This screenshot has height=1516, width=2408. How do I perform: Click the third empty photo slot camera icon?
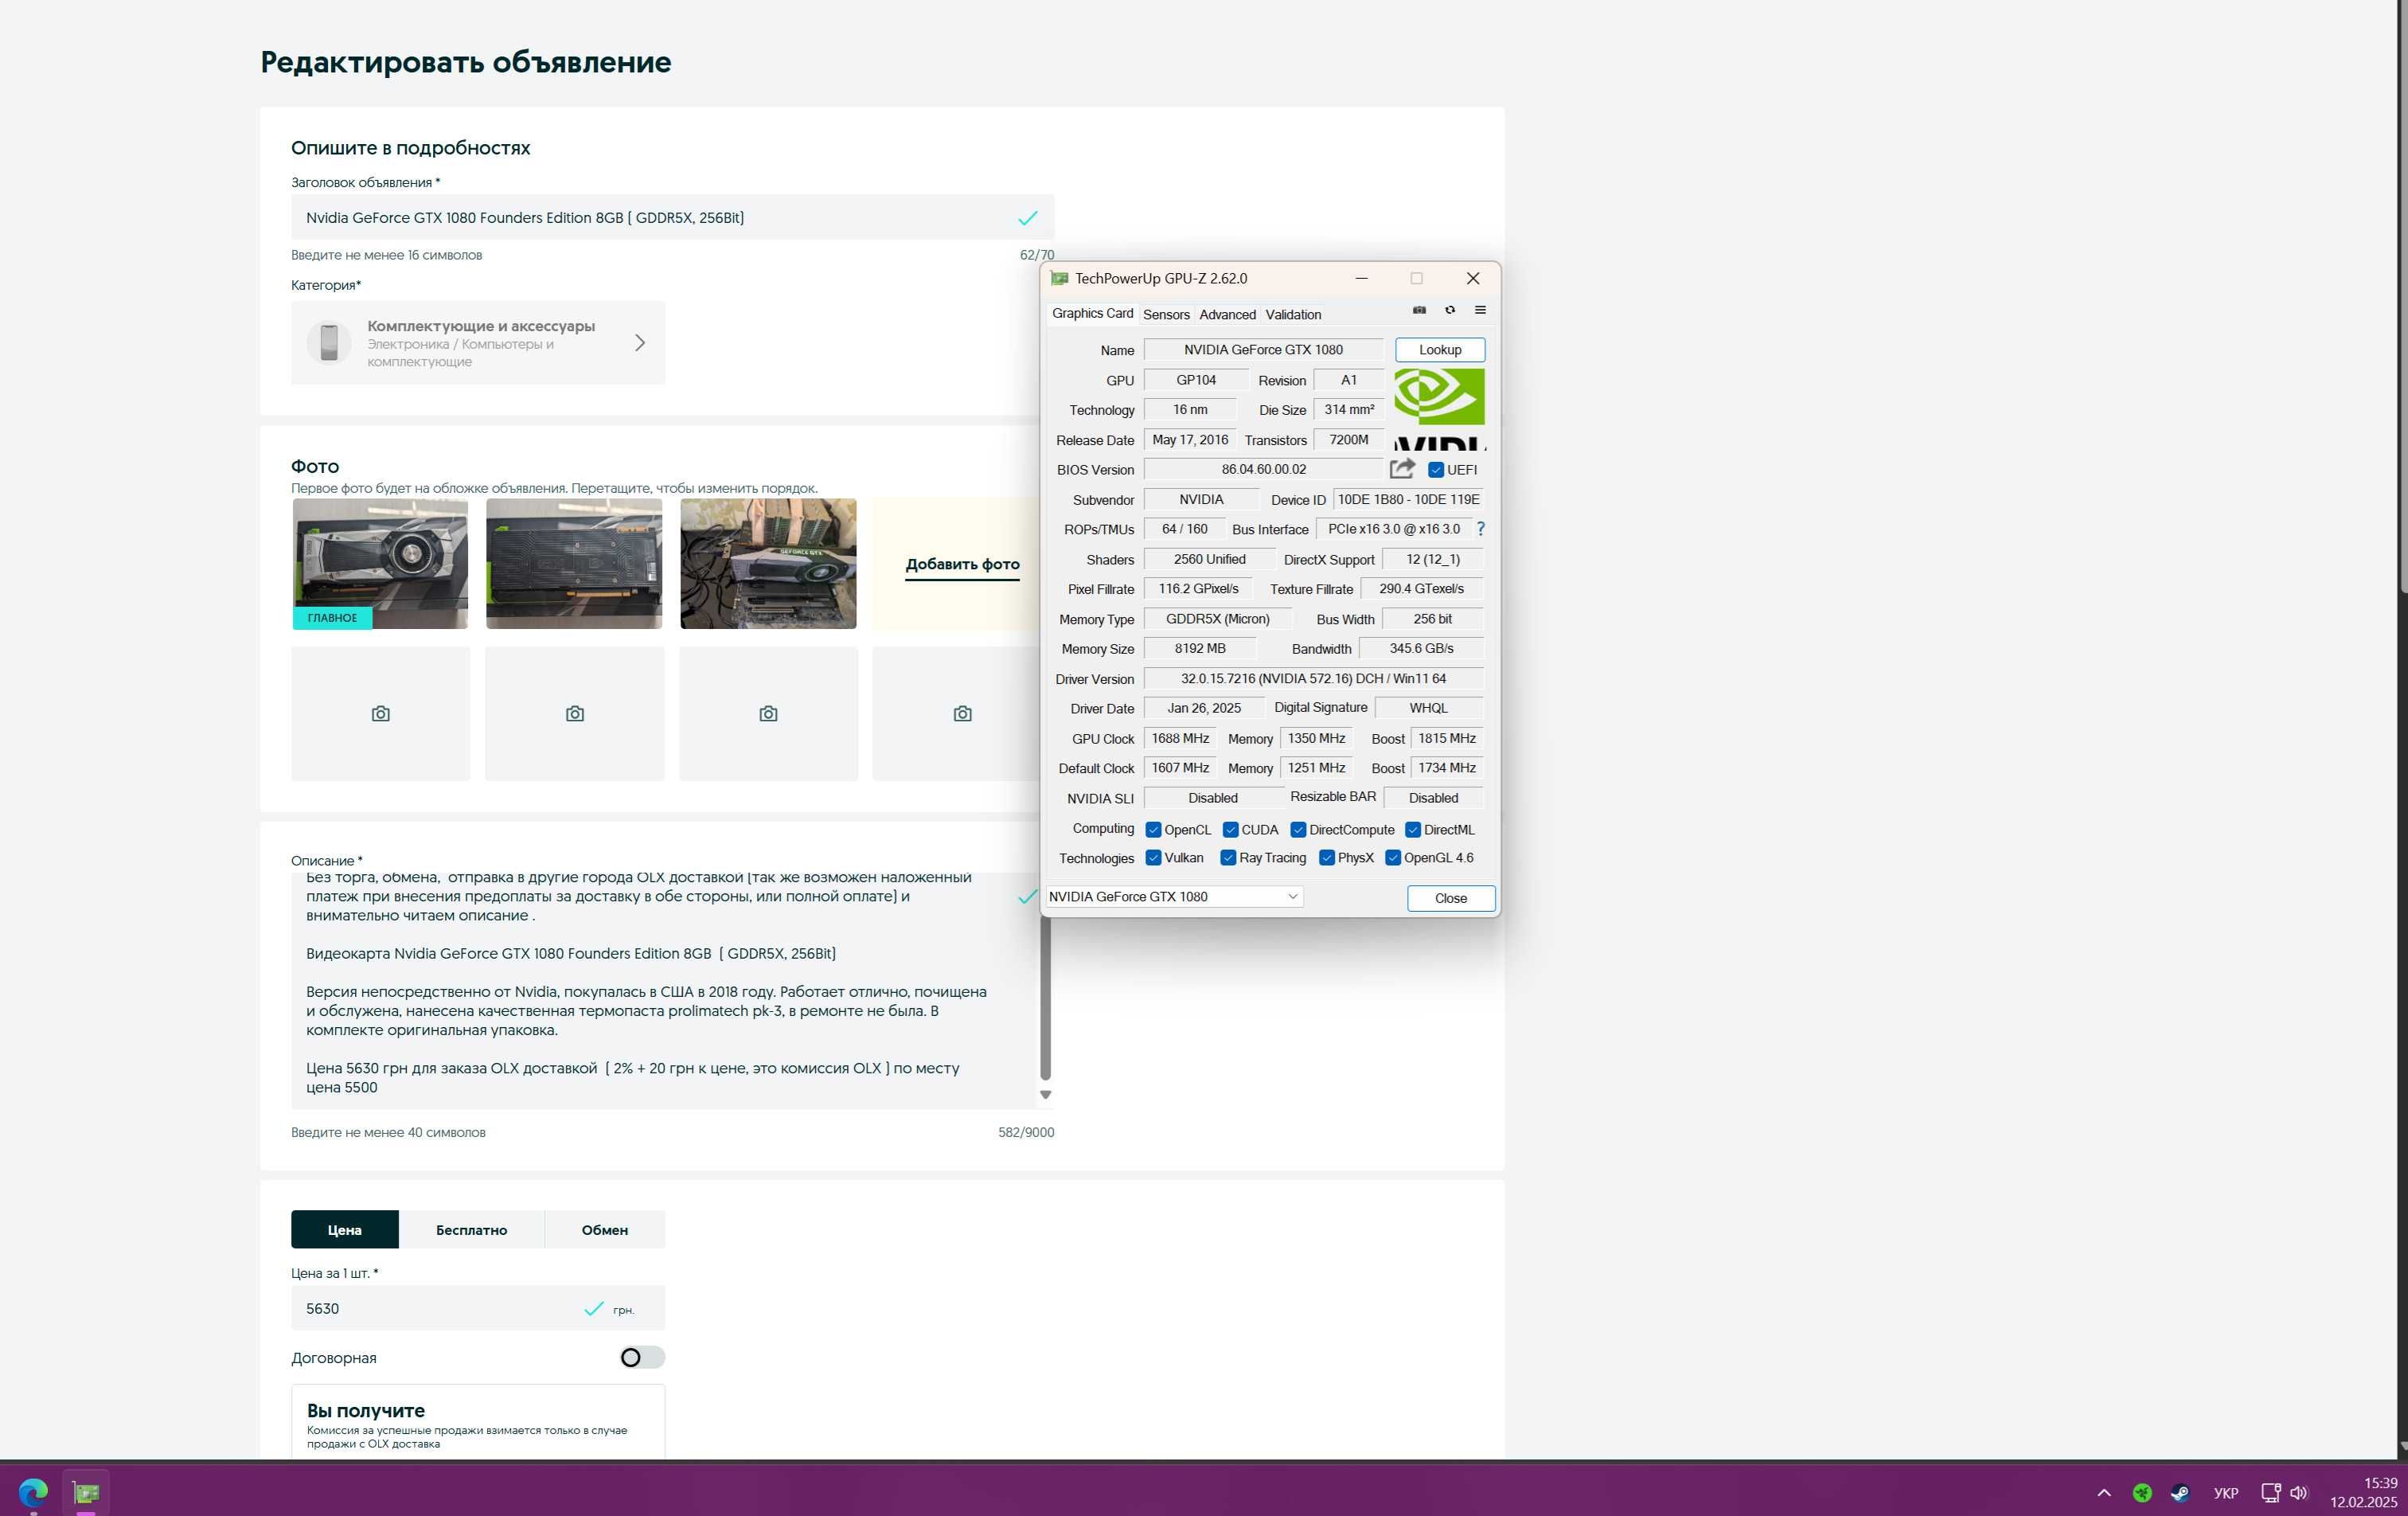[x=768, y=714]
